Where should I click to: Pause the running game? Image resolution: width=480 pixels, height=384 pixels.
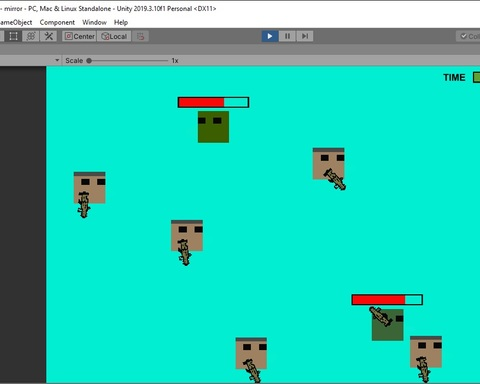click(287, 36)
